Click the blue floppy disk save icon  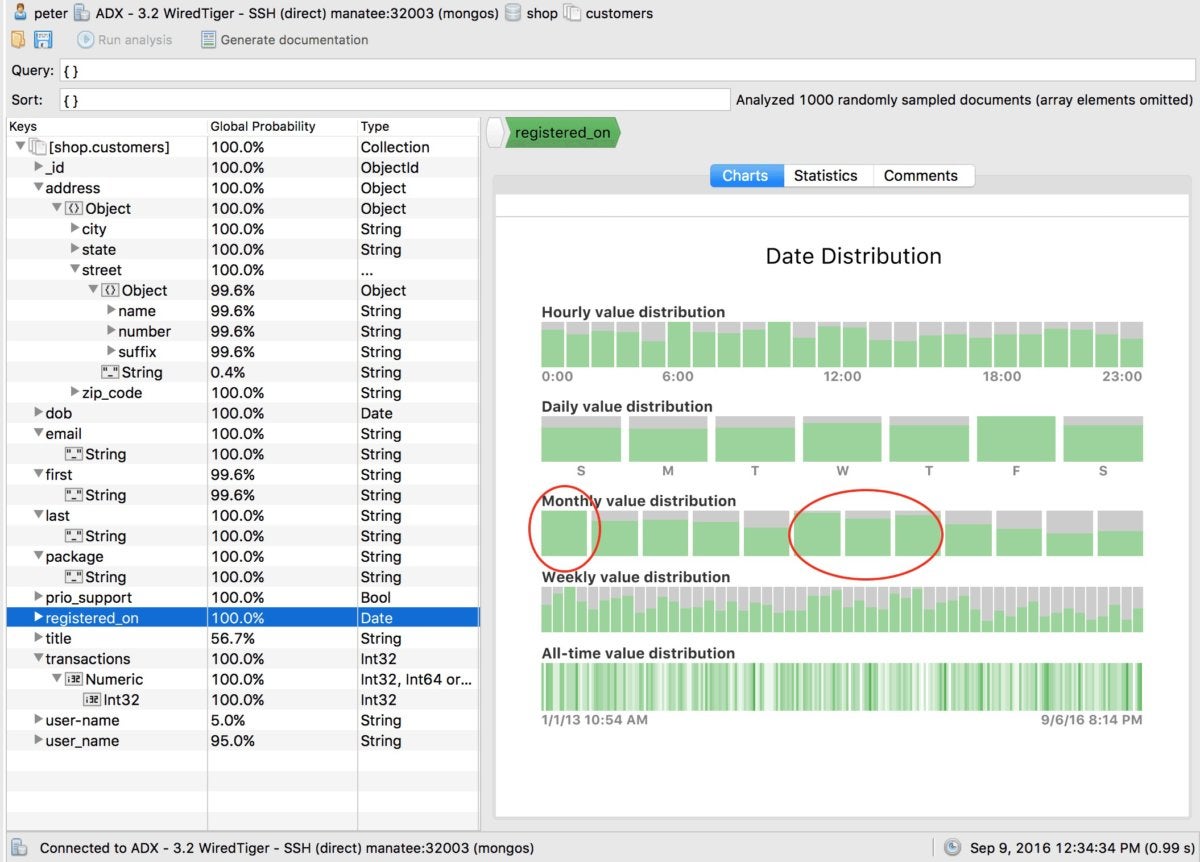43,40
